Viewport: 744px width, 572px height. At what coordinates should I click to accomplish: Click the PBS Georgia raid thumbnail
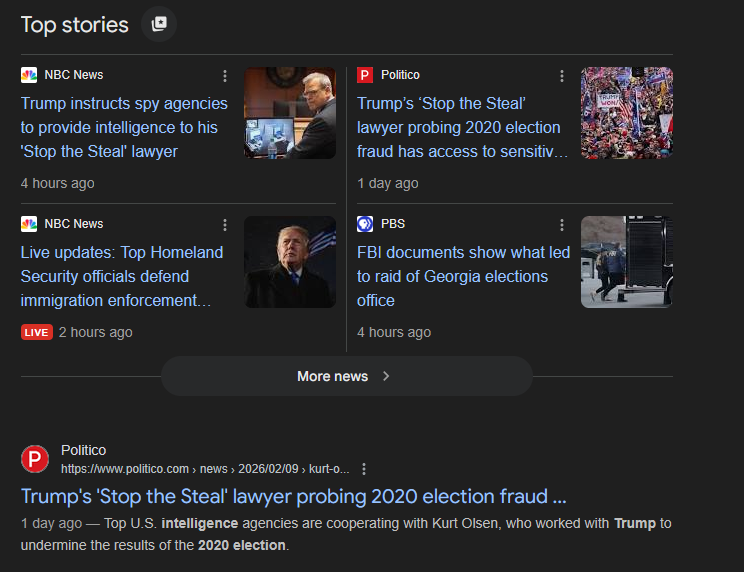tap(627, 262)
